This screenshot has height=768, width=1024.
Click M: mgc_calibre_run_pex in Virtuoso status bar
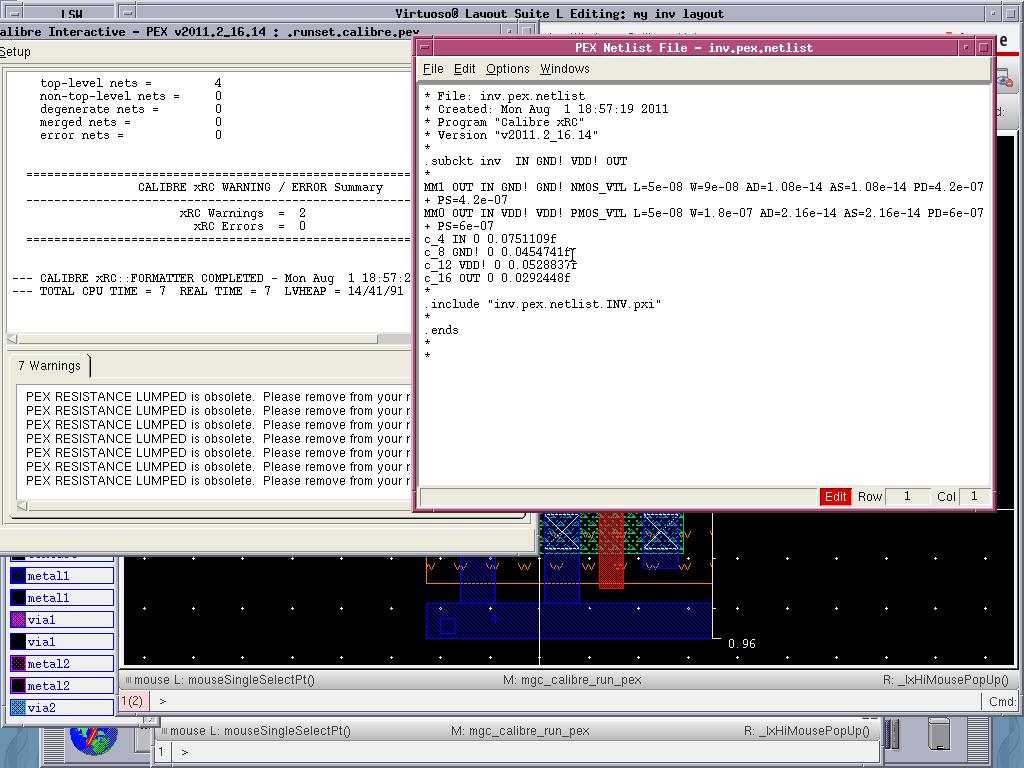(x=572, y=680)
